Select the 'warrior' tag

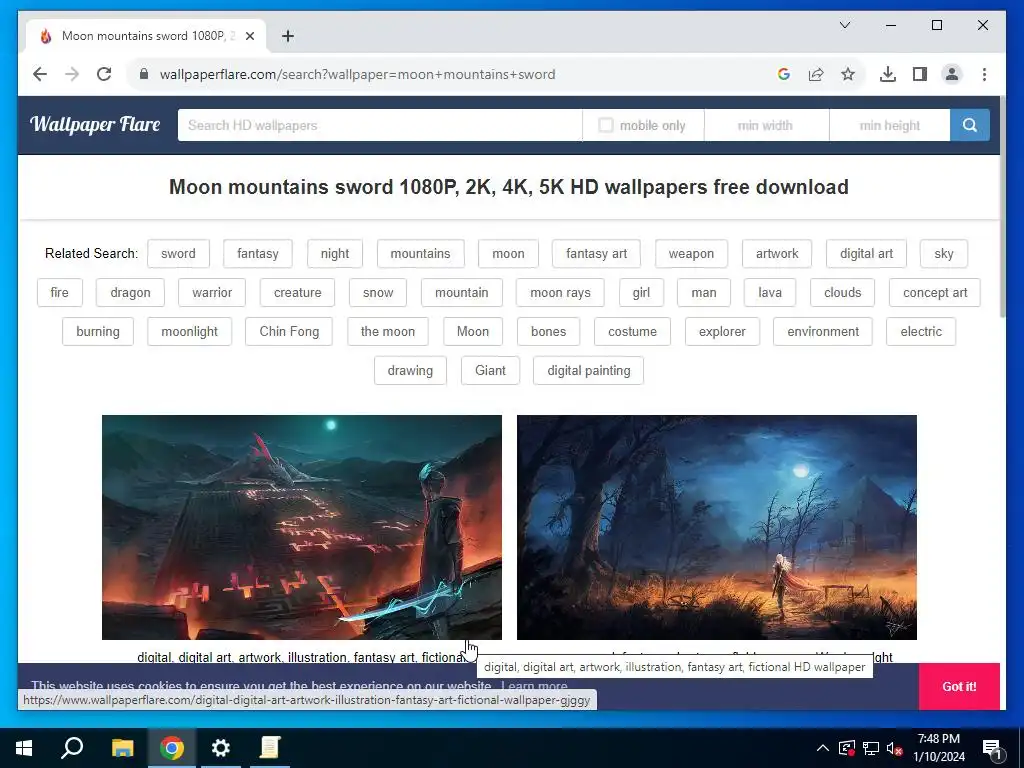pyautogui.click(x=212, y=293)
